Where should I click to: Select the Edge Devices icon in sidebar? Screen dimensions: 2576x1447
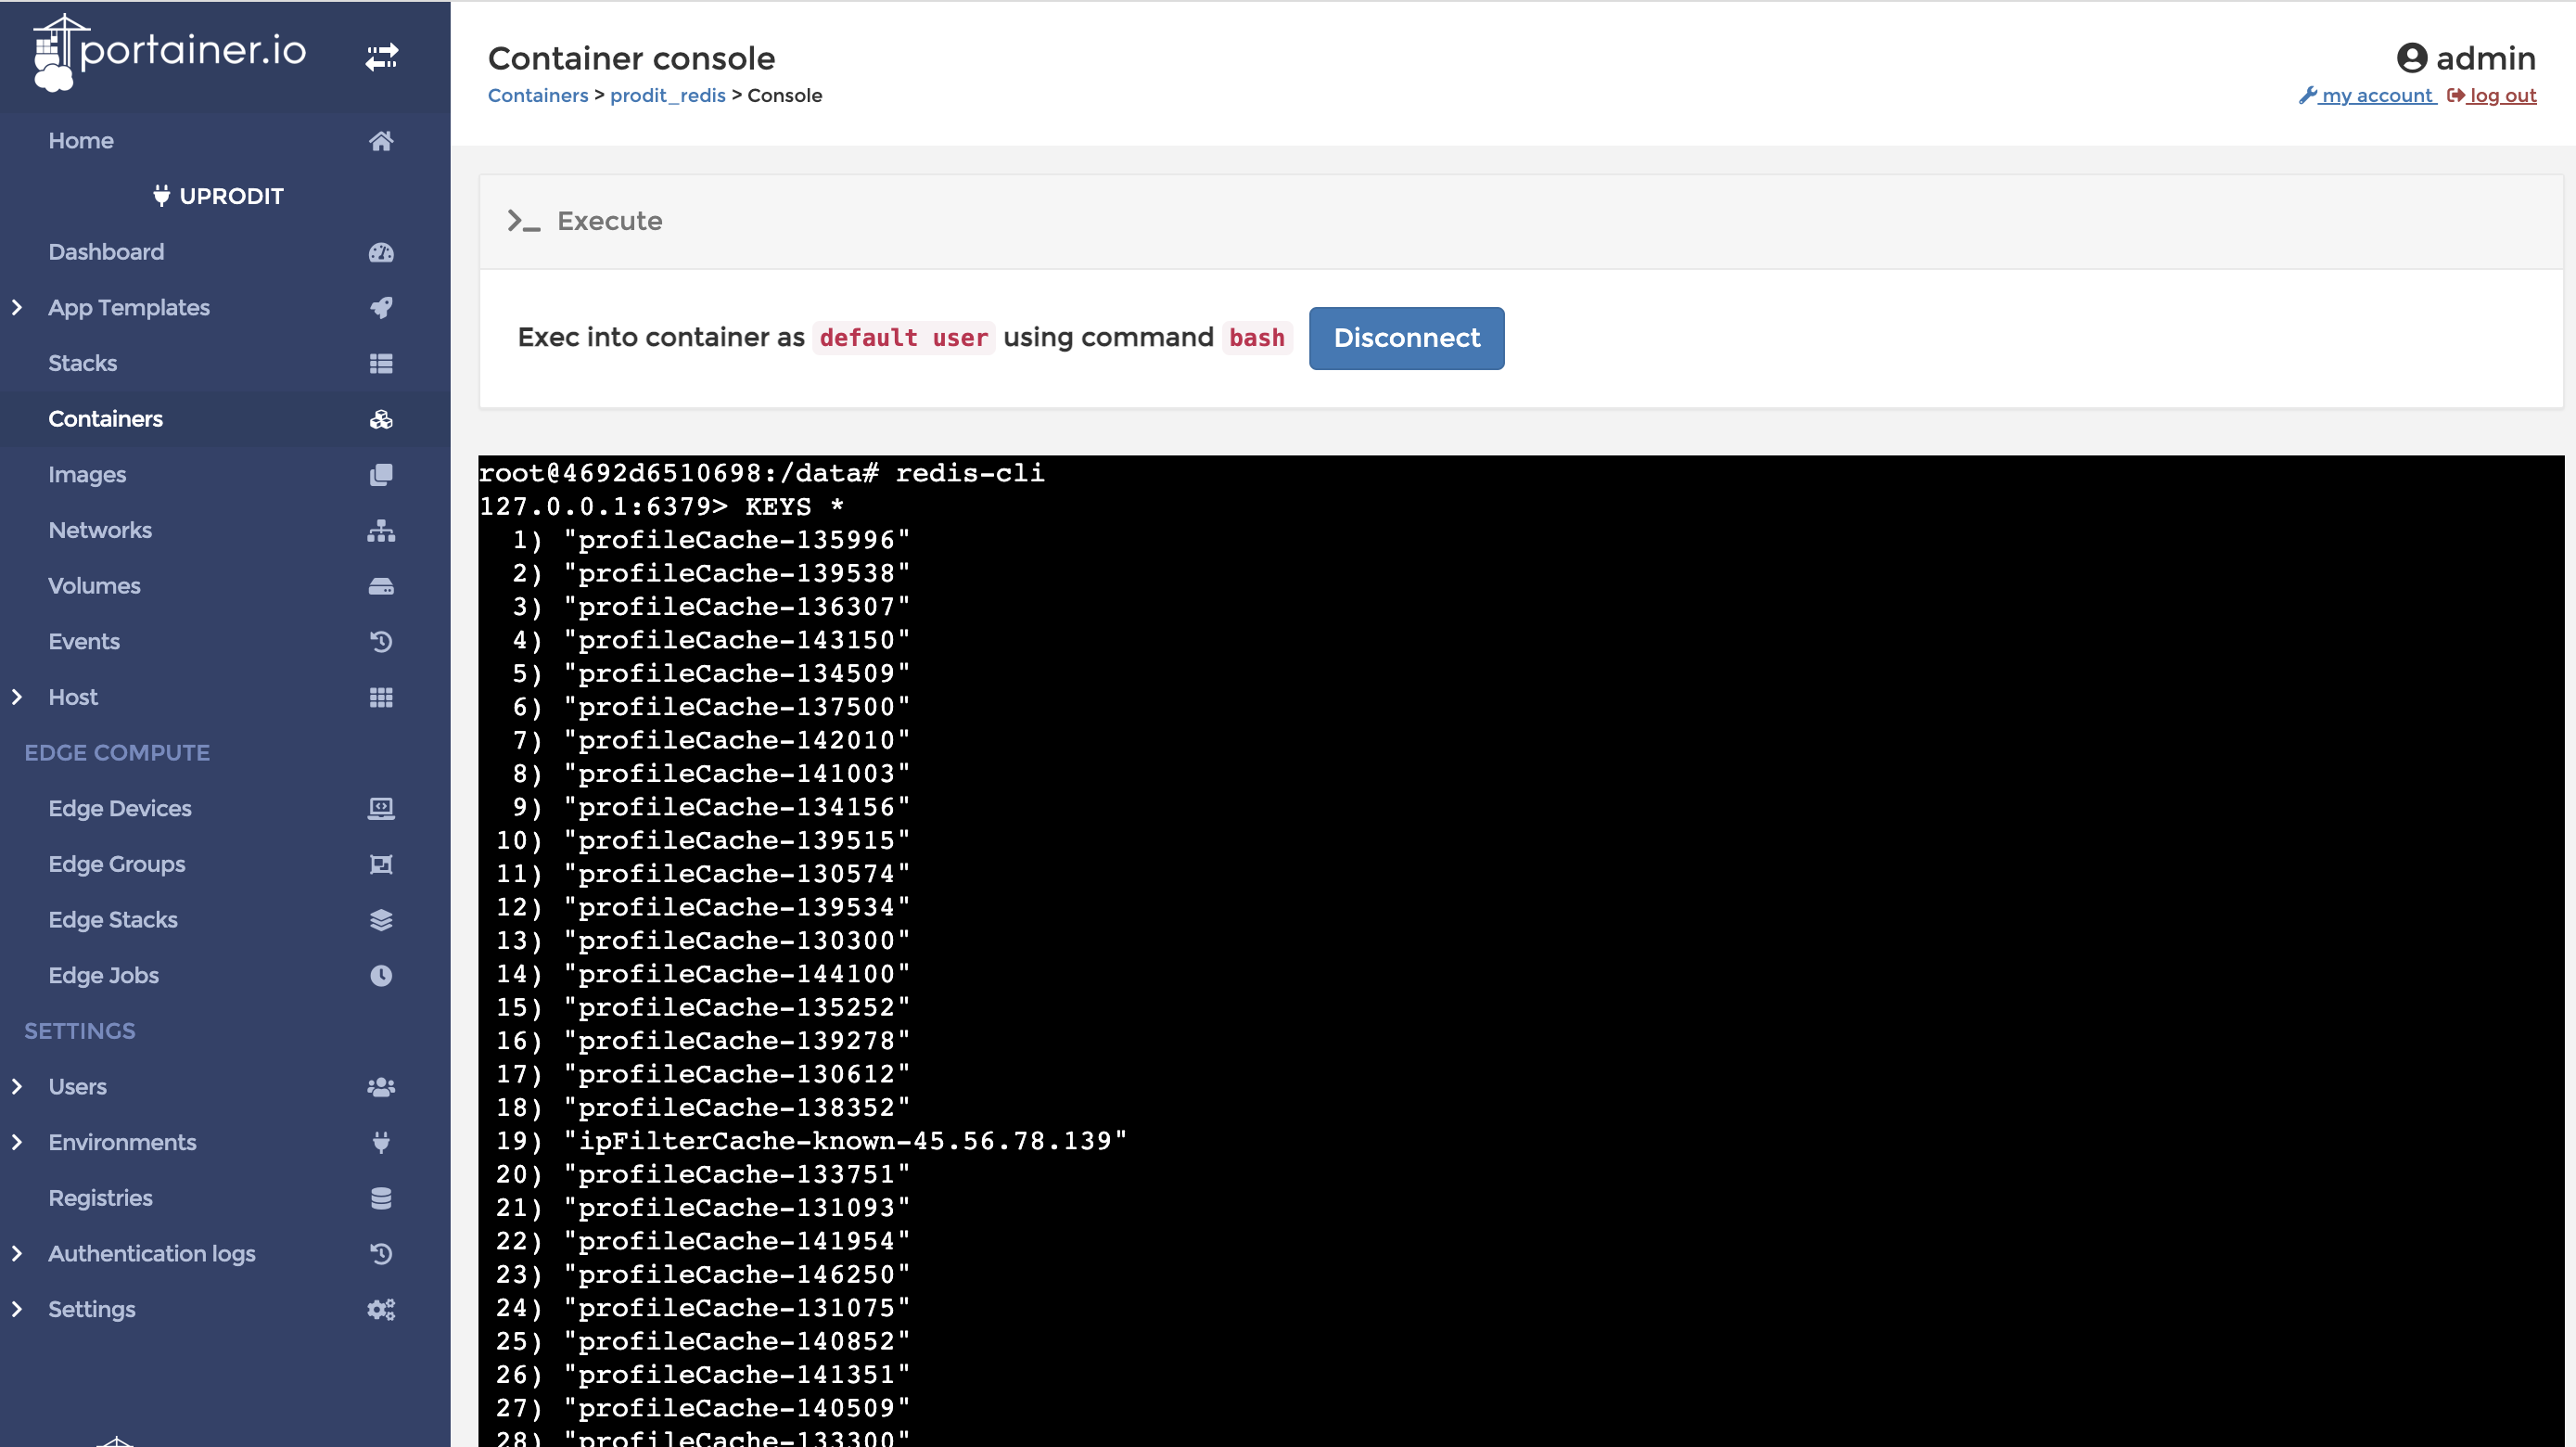[380, 809]
